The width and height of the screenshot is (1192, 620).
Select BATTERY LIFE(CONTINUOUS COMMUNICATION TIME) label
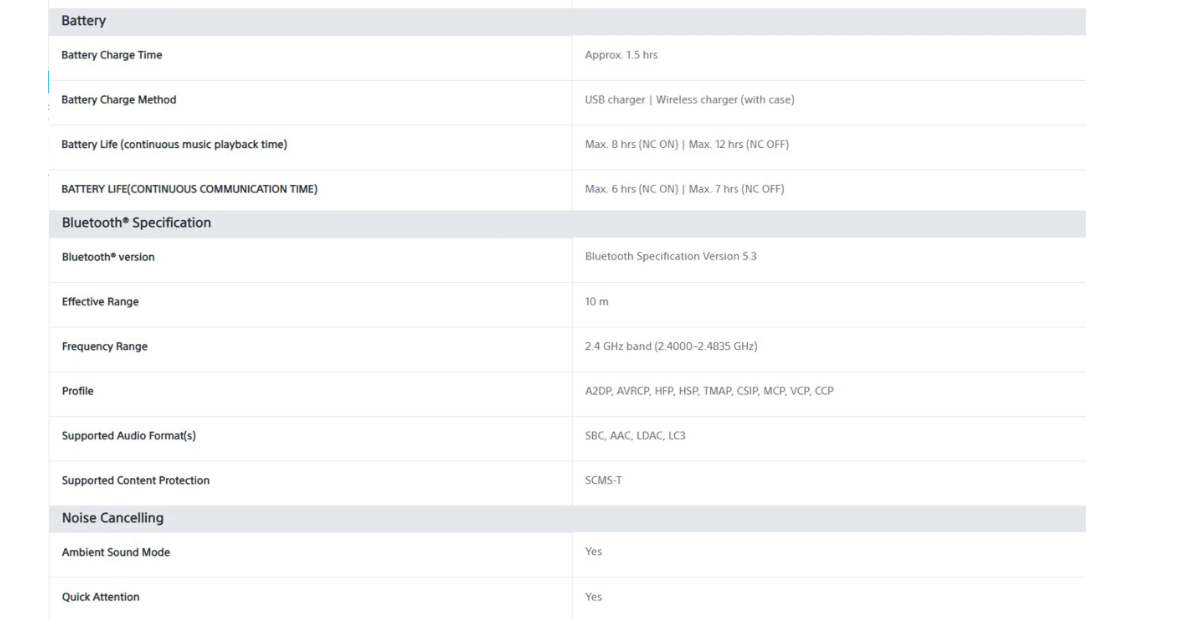pos(189,189)
